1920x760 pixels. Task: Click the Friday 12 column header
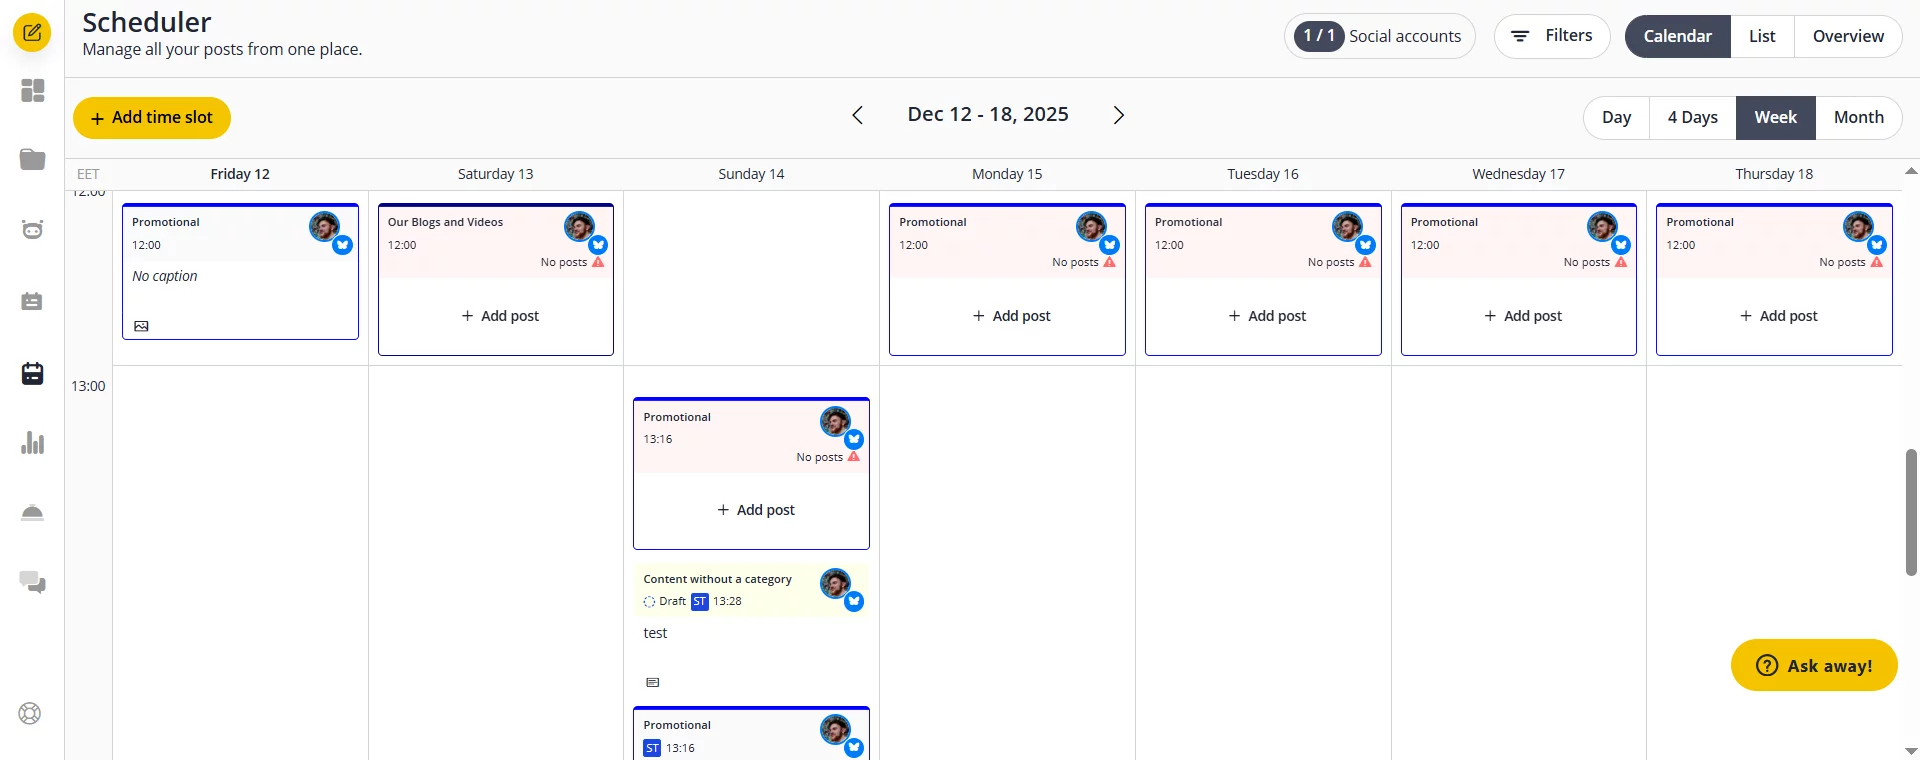click(240, 174)
